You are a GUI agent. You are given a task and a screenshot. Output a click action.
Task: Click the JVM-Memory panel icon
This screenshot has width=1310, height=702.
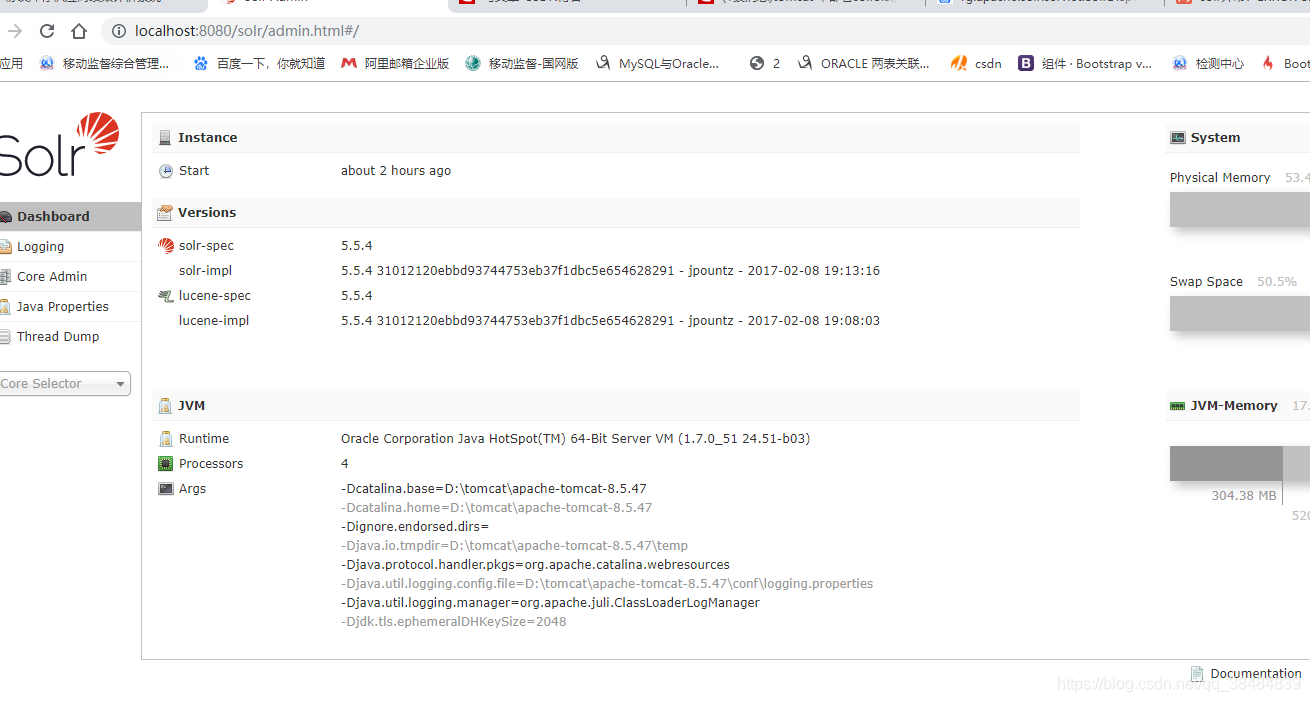pos(1177,405)
